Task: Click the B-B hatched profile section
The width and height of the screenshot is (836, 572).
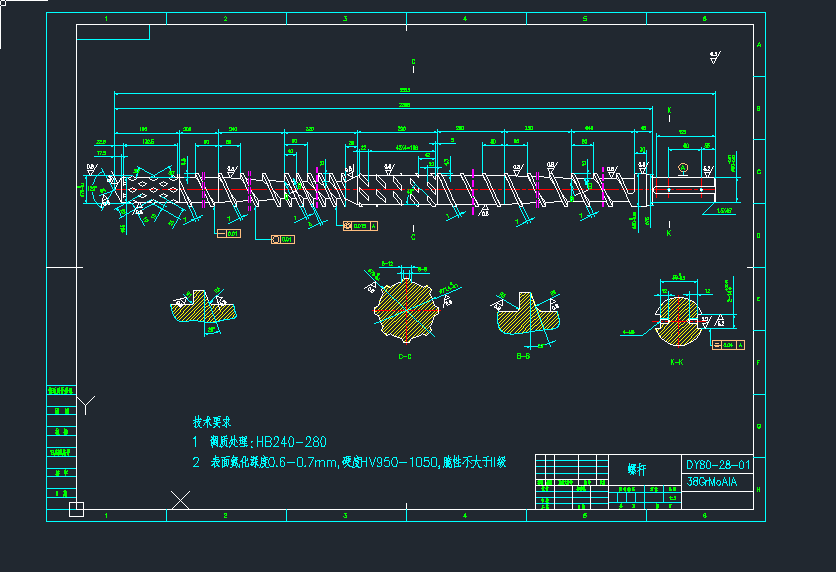Action: point(523,319)
